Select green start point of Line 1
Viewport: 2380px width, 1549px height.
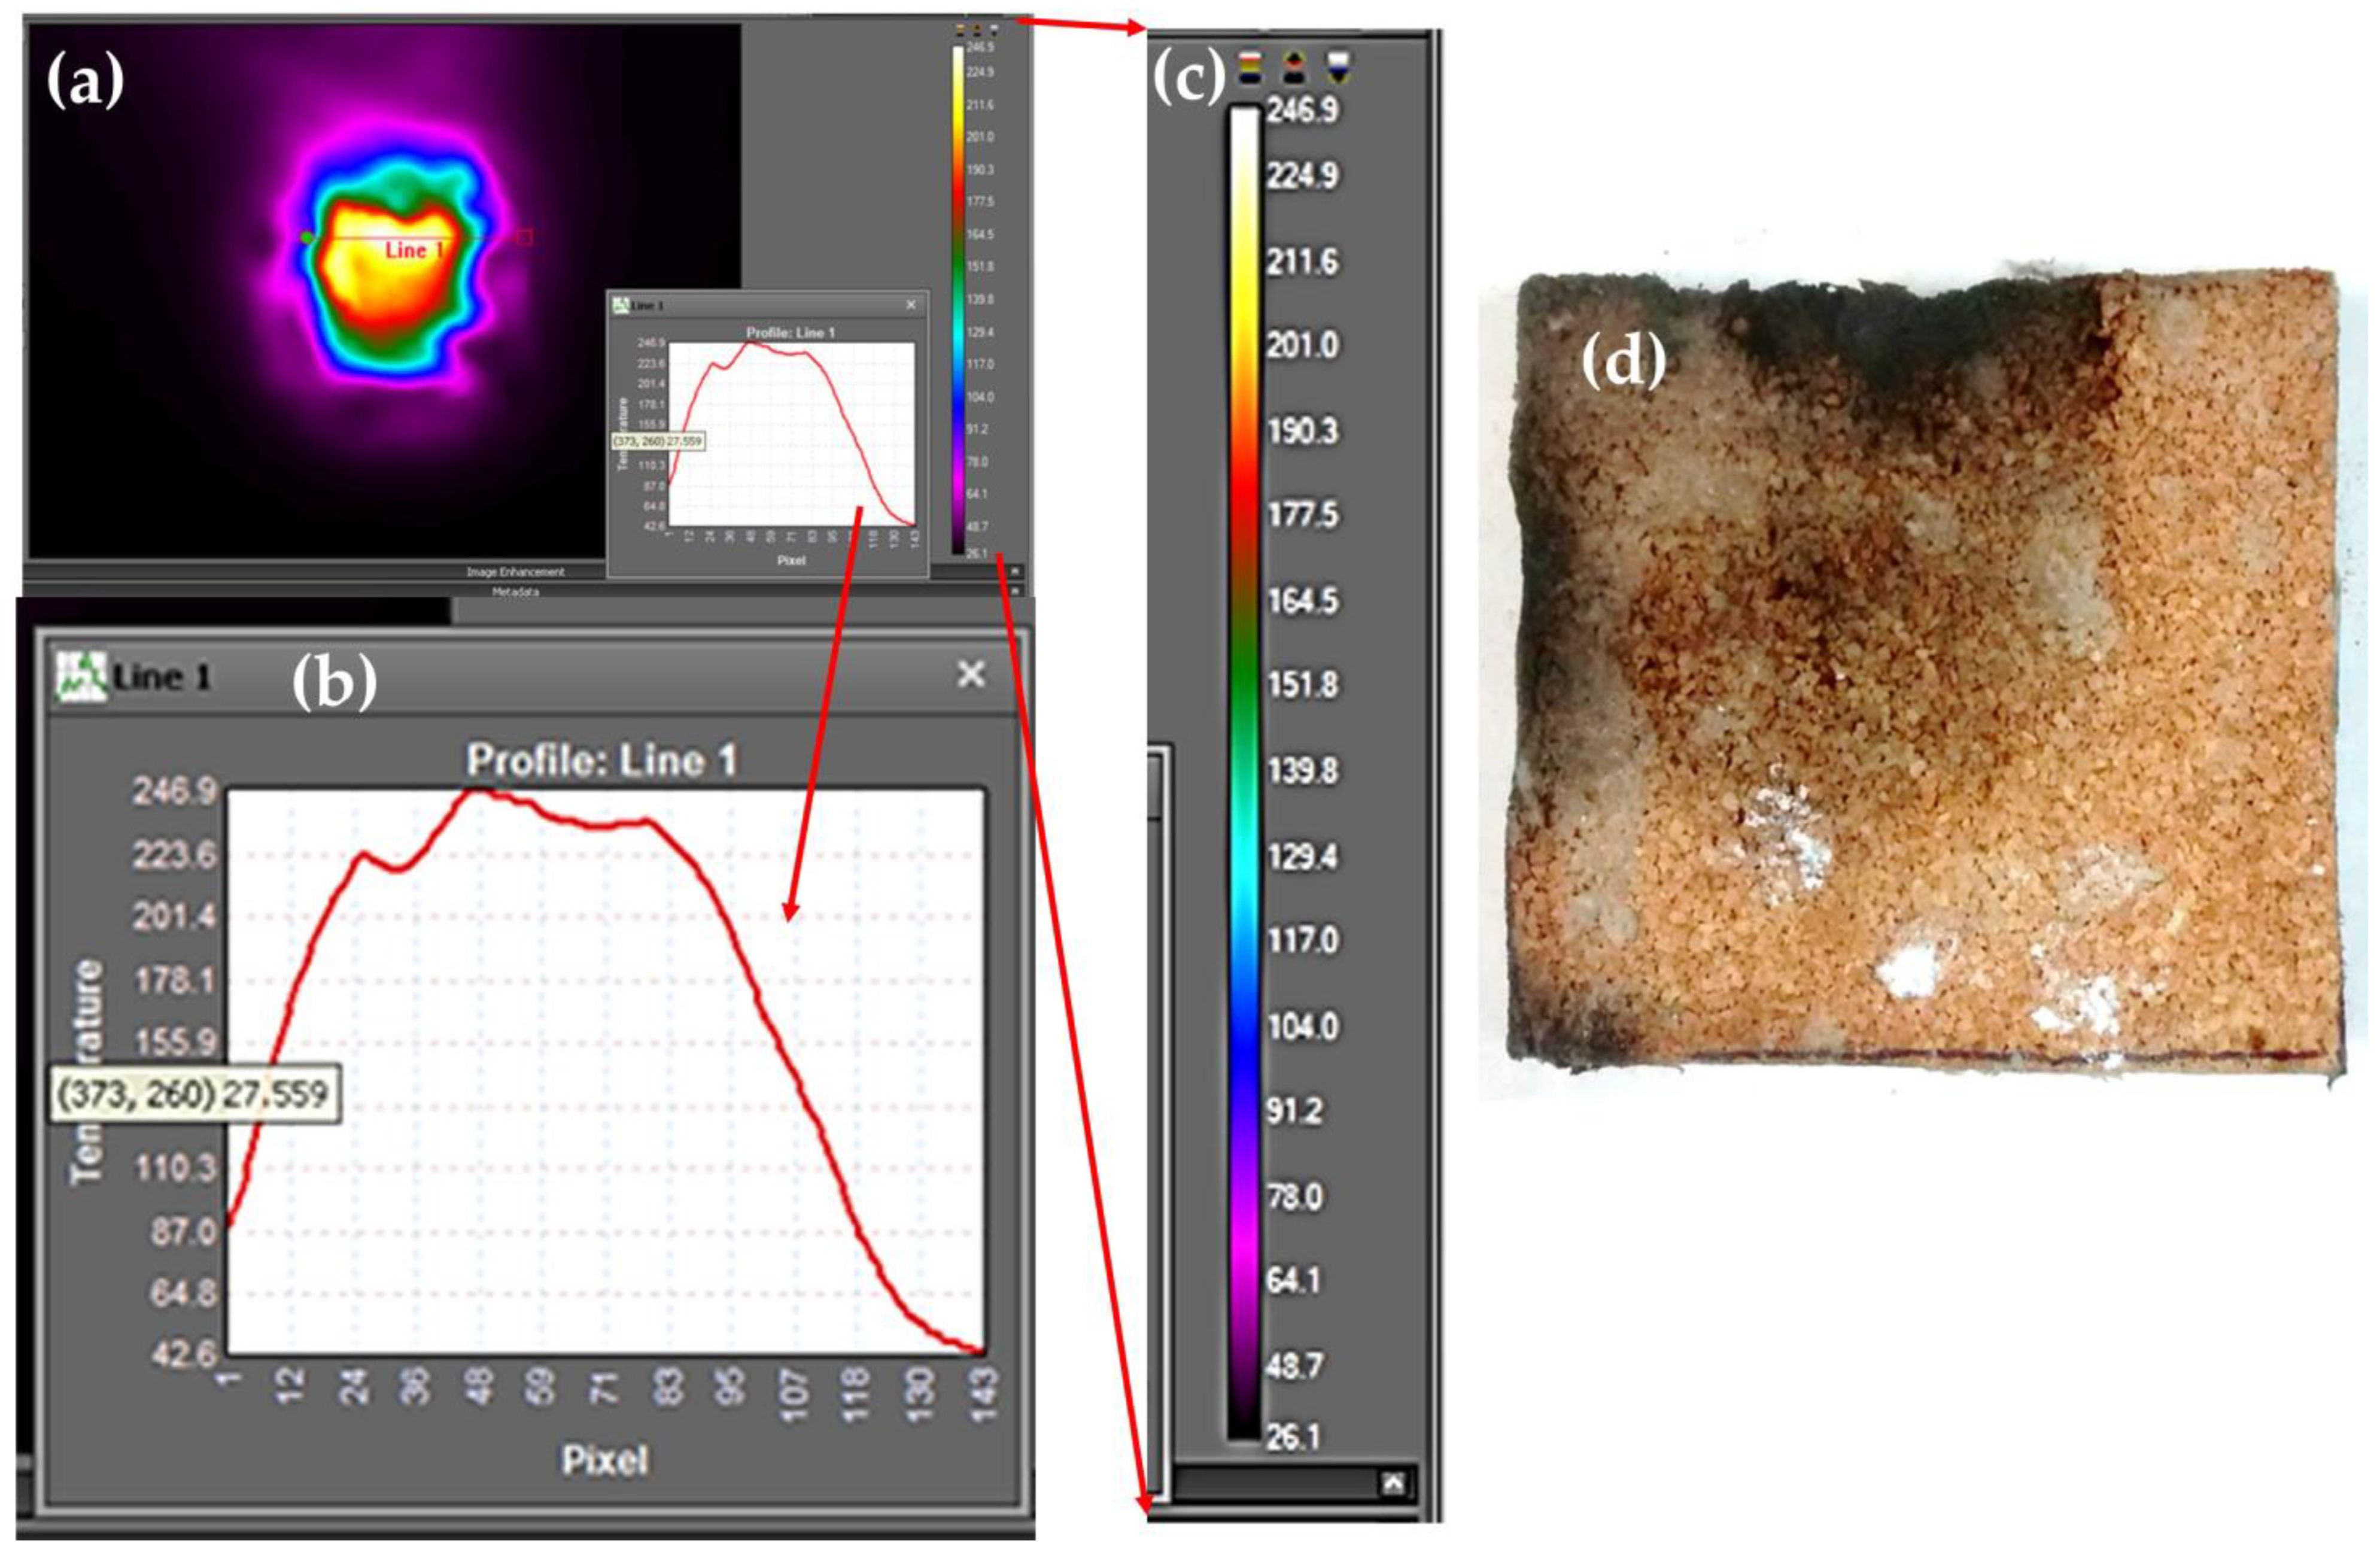pyautogui.click(x=307, y=237)
